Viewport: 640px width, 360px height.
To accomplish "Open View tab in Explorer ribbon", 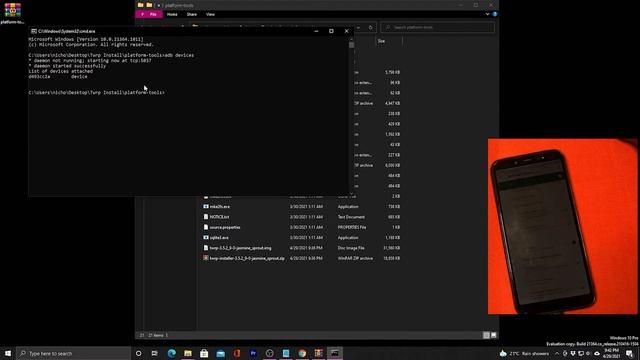I will click(210, 14).
